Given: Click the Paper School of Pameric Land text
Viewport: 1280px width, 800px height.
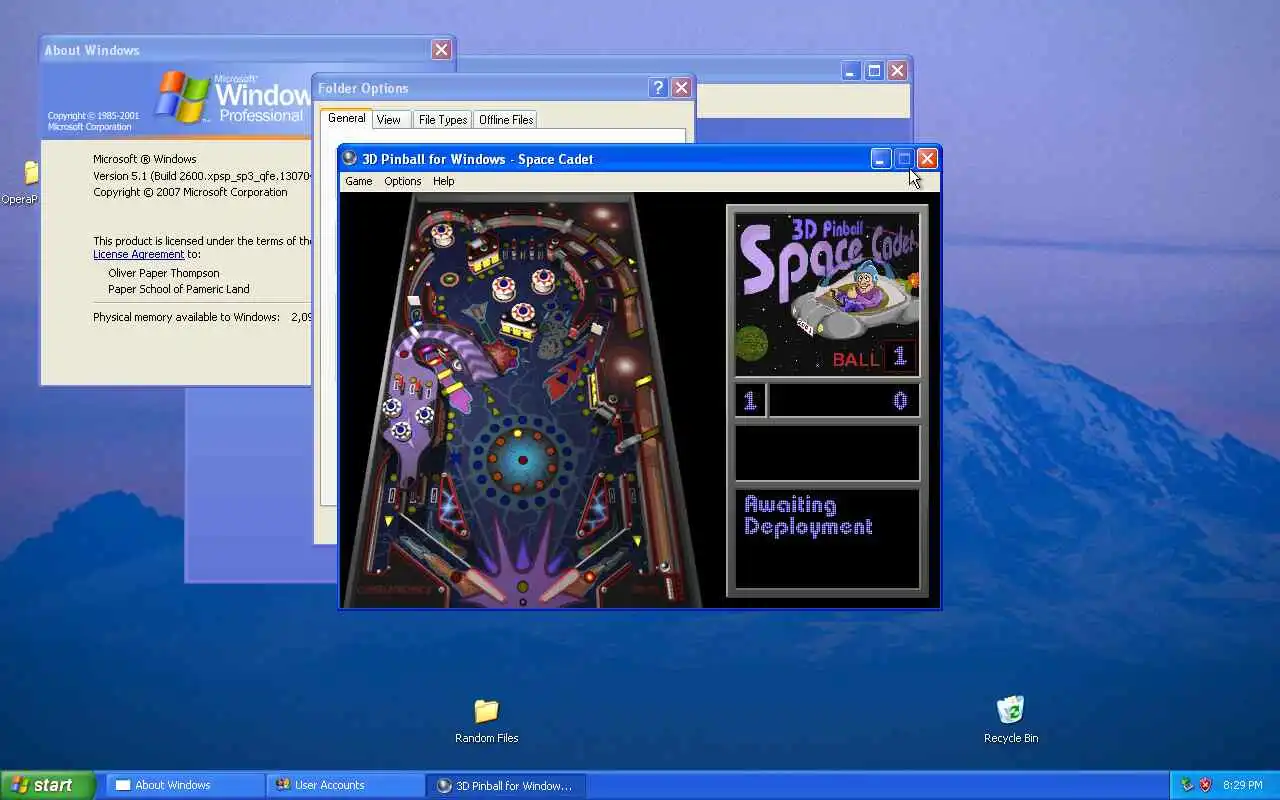Looking at the screenshot, I should pos(179,289).
